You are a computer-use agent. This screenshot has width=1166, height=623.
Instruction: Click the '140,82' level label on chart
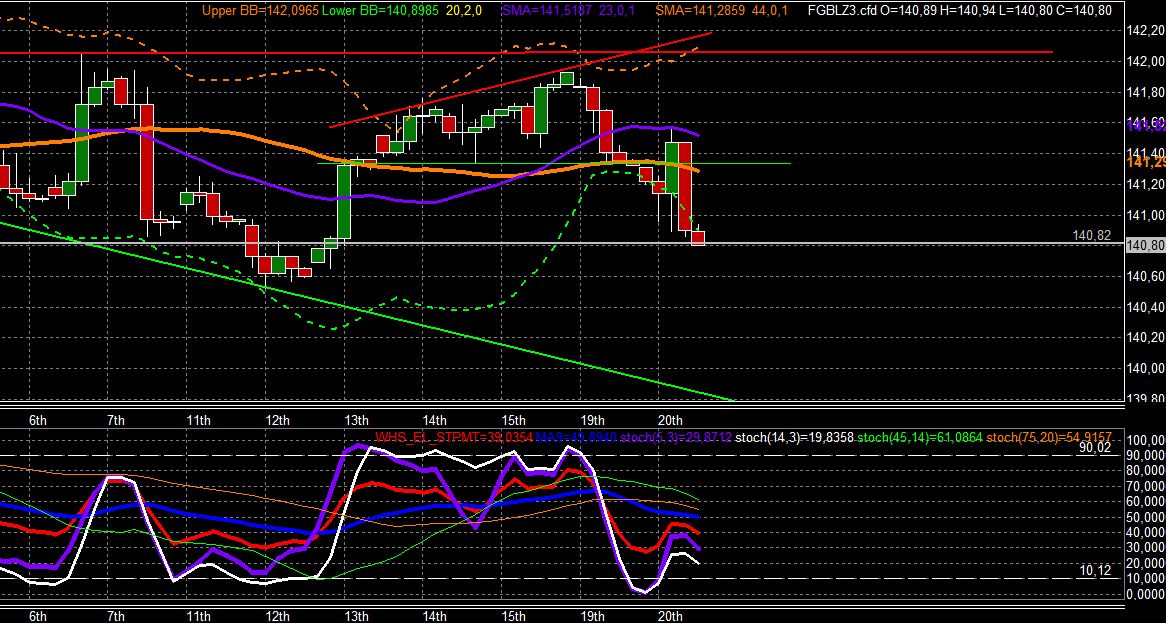pyautogui.click(x=1092, y=236)
